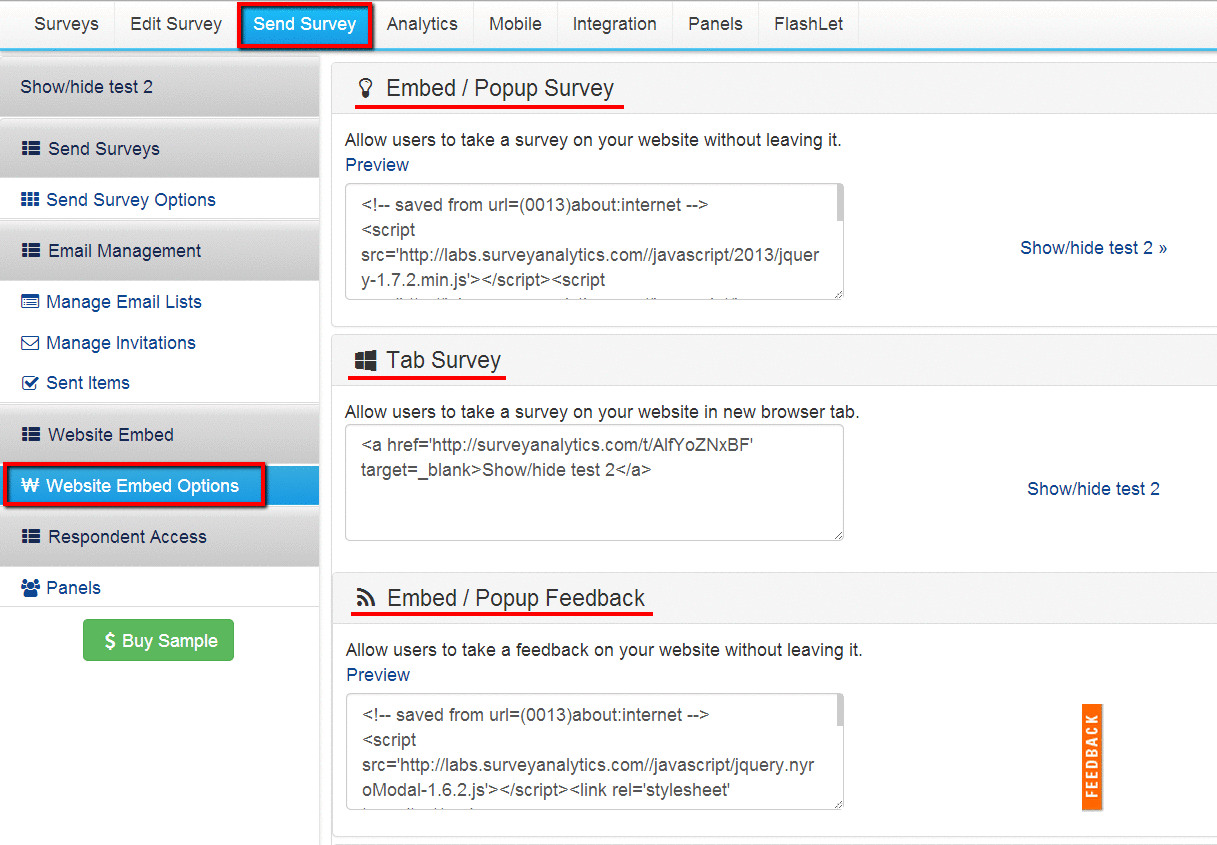Switch to the Edit Survey tab

[x=176, y=24]
